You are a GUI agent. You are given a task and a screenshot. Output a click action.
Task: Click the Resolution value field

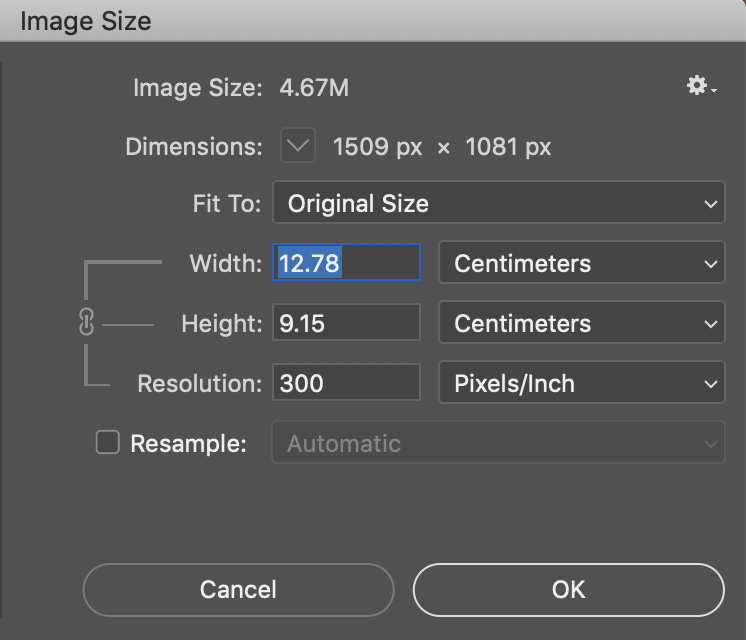point(346,383)
